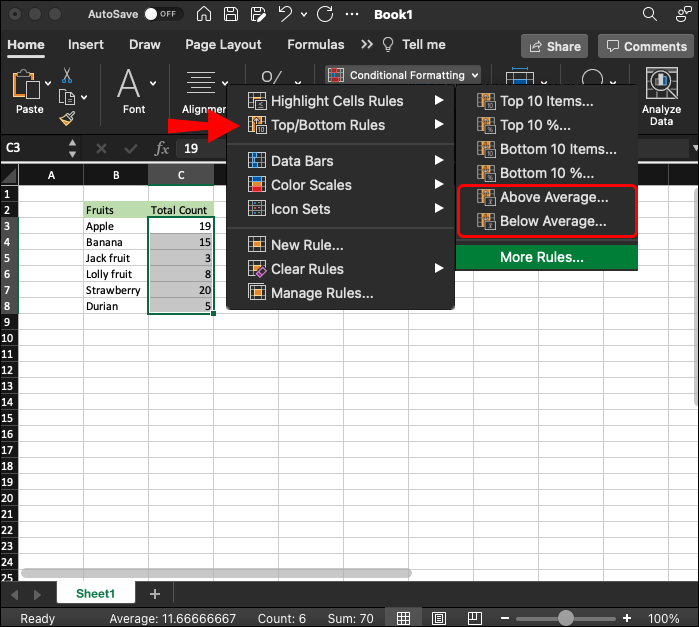Open Analyze Data tool
Viewport: 699px width, 627px height.
click(661, 97)
